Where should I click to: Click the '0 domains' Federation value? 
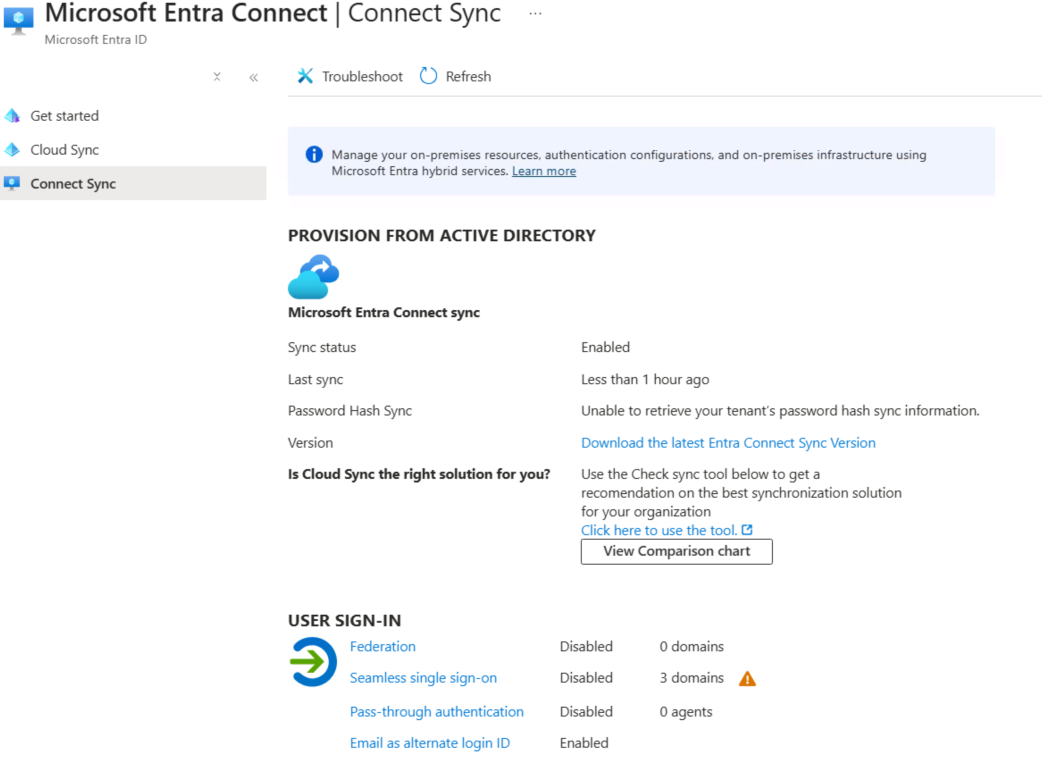coord(692,647)
